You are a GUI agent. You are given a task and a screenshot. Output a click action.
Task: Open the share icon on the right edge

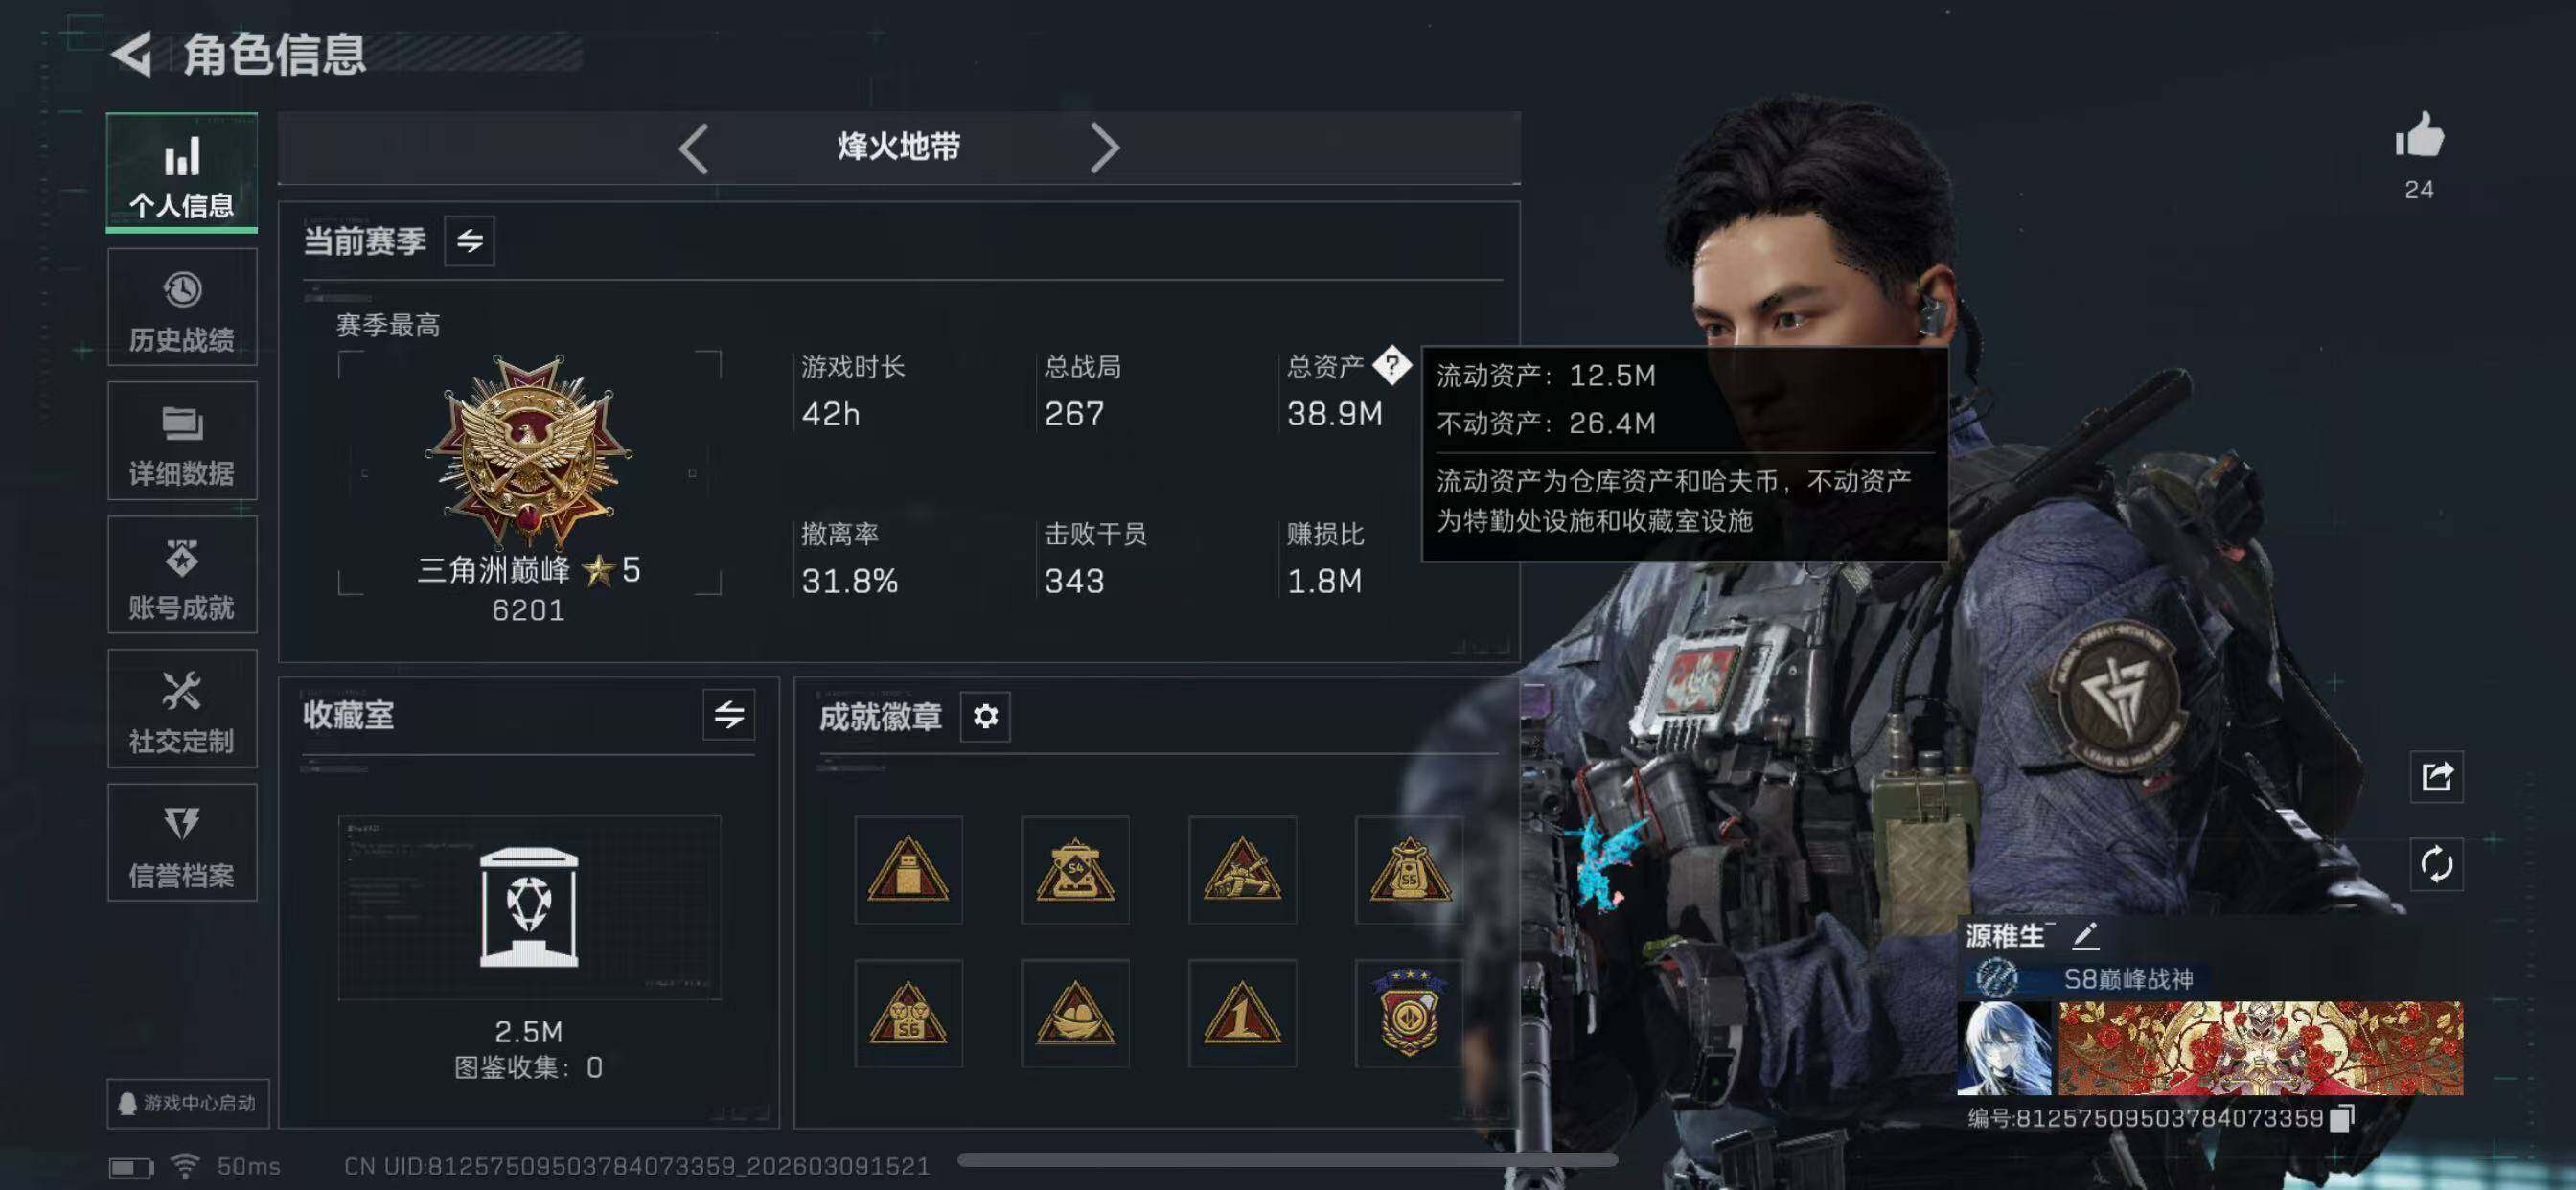coord(2436,776)
